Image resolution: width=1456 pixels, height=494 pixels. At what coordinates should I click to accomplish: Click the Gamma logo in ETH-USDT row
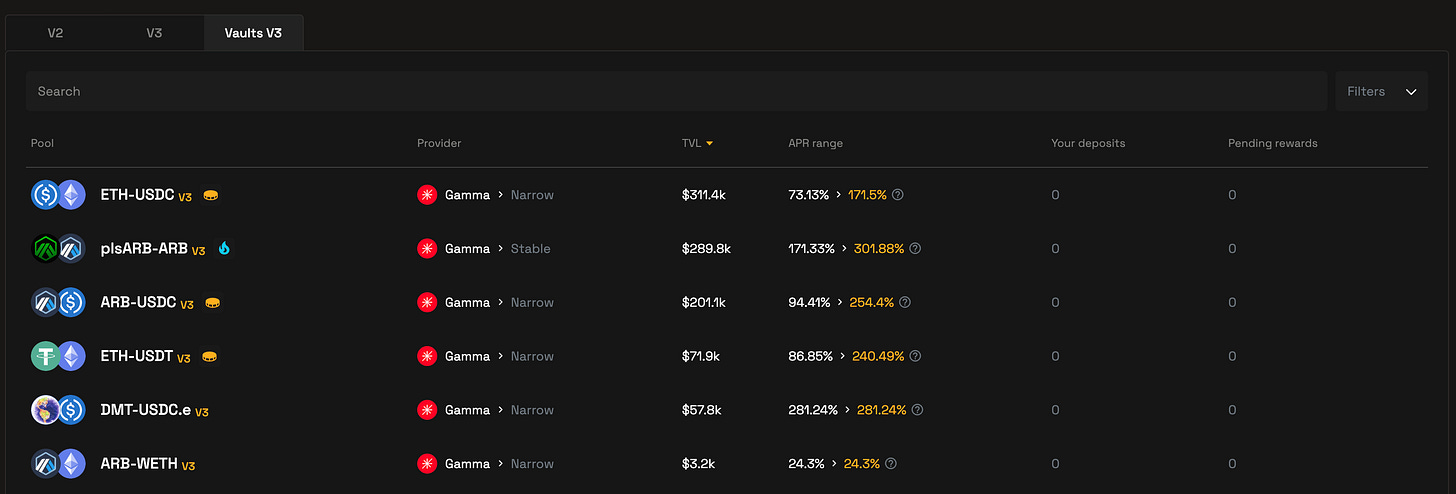[427, 356]
